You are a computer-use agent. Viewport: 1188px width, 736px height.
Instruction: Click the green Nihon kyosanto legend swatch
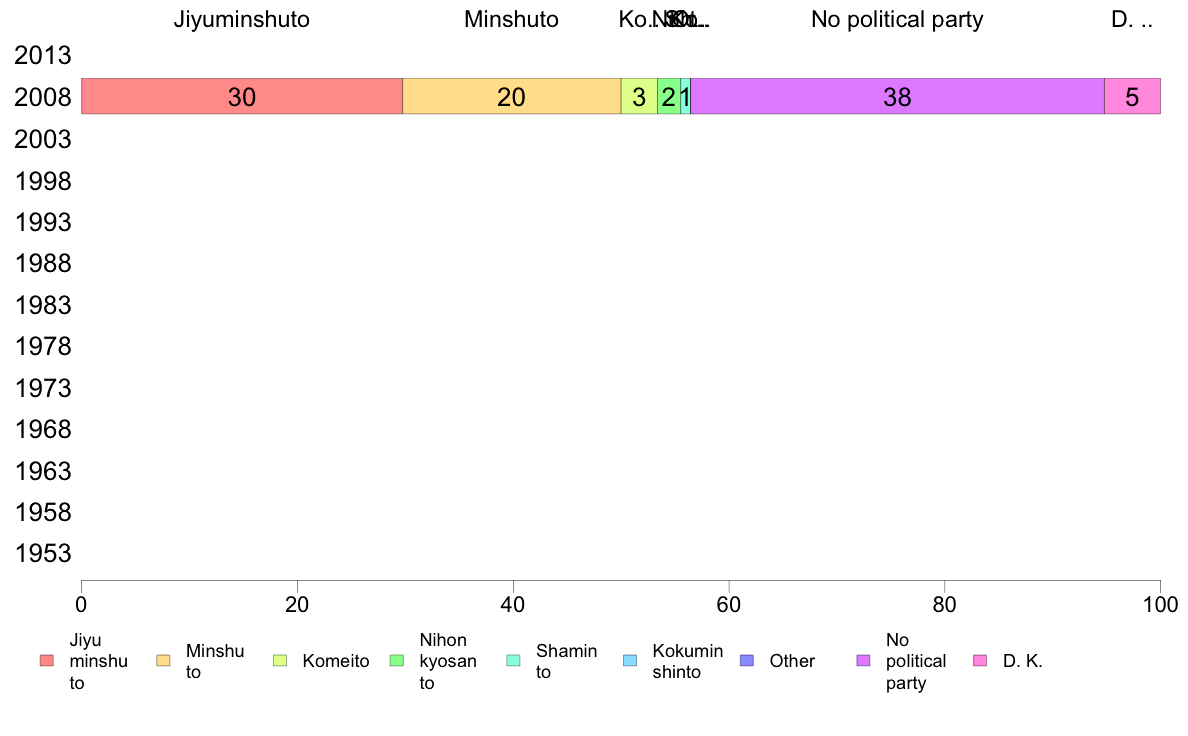click(396, 661)
